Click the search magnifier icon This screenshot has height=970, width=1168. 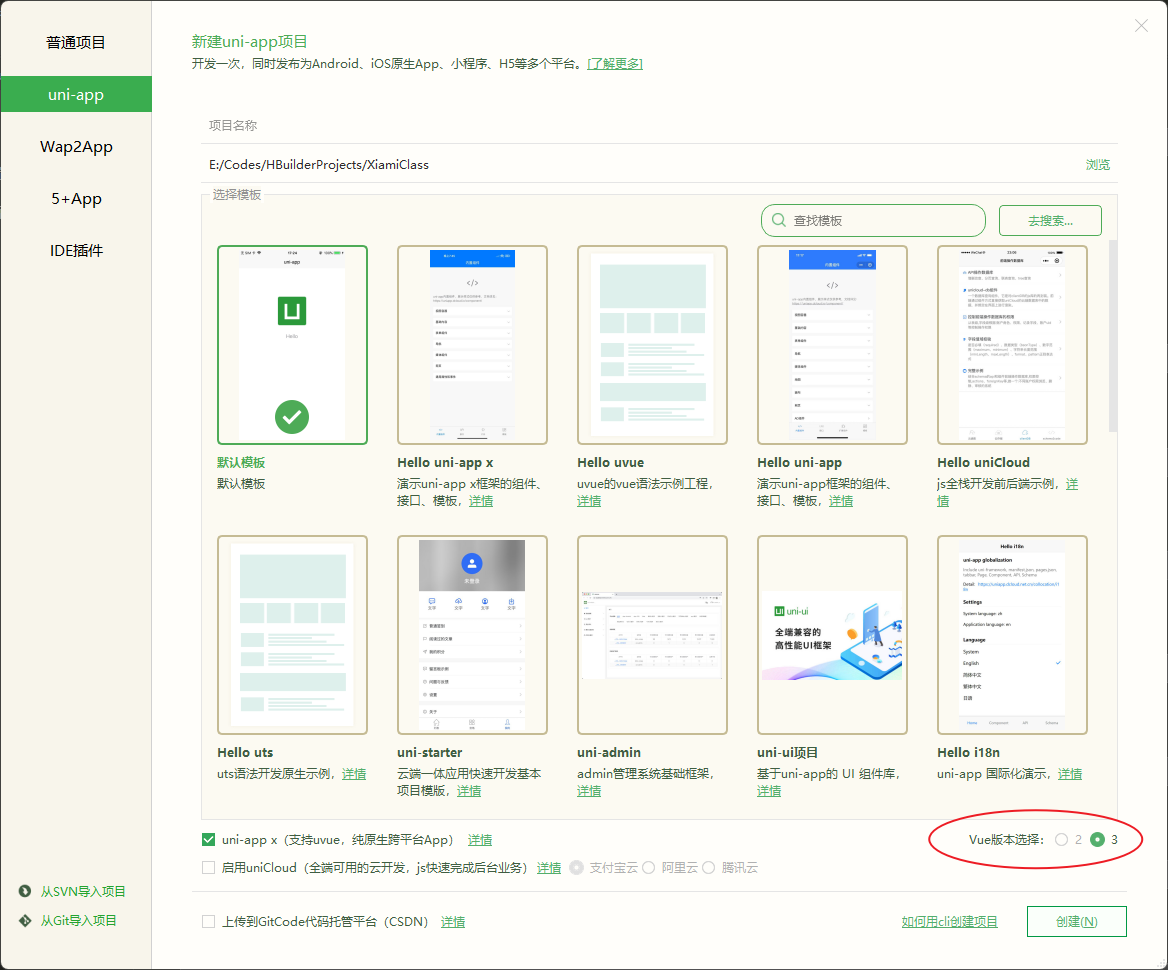point(779,220)
